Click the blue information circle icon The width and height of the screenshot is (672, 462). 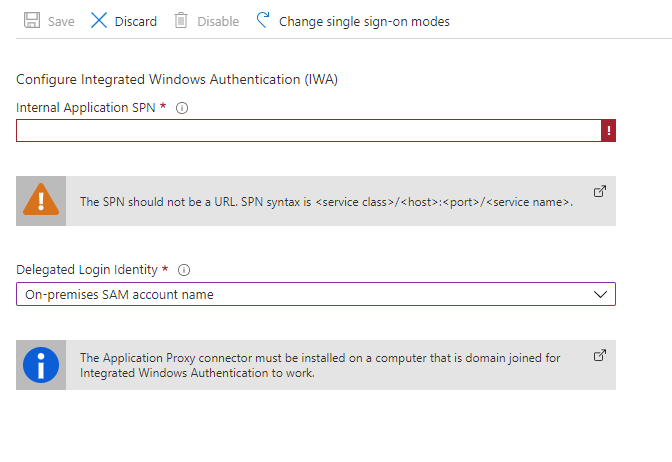coord(41,365)
